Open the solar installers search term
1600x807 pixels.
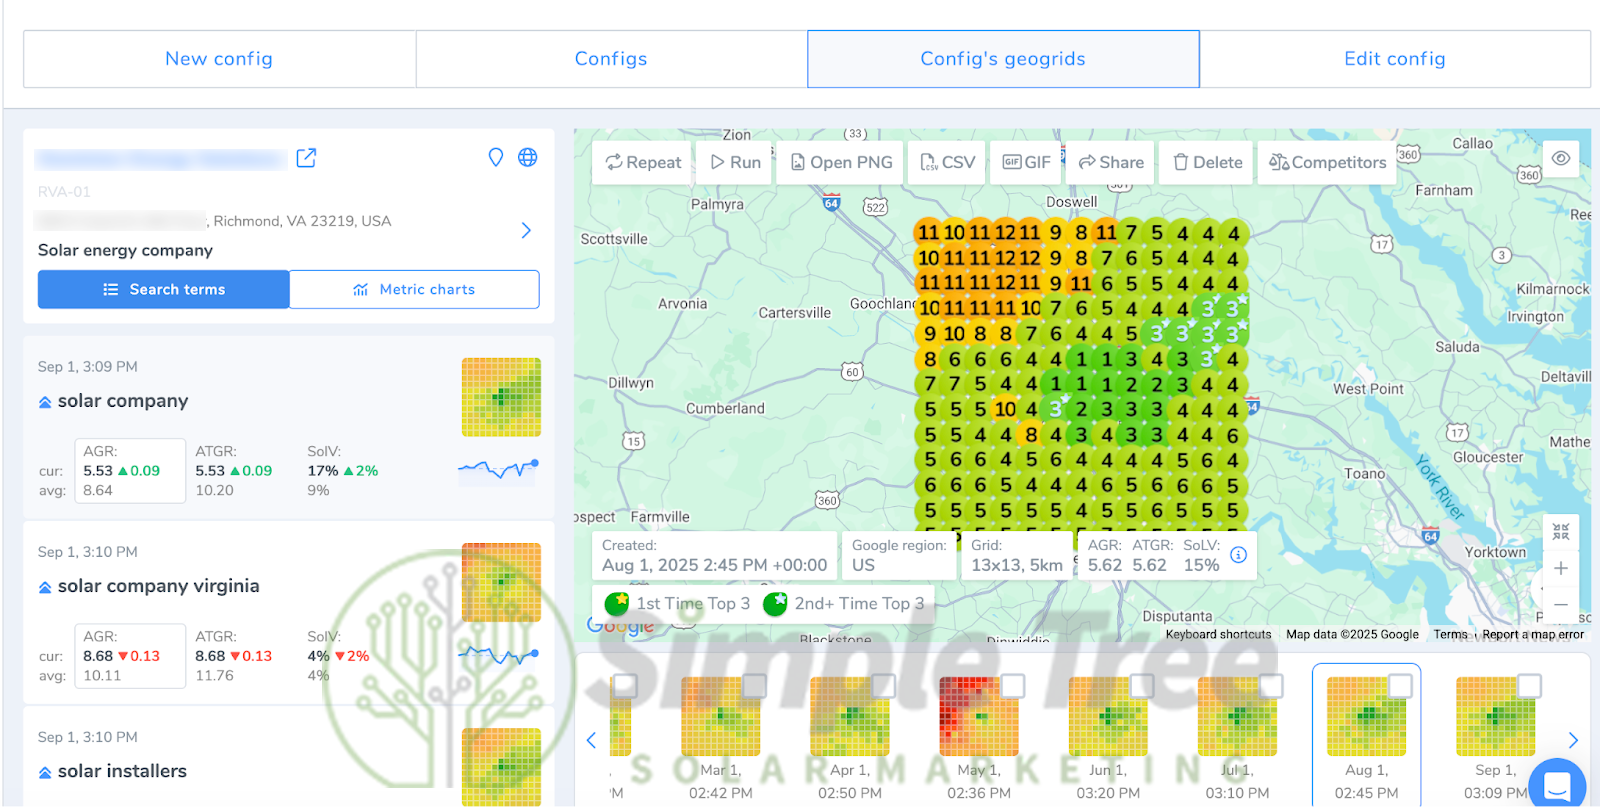coord(122,771)
